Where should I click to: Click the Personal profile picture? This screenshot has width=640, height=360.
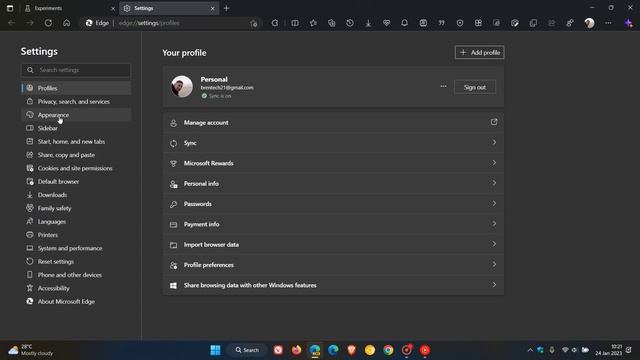[182, 87]
